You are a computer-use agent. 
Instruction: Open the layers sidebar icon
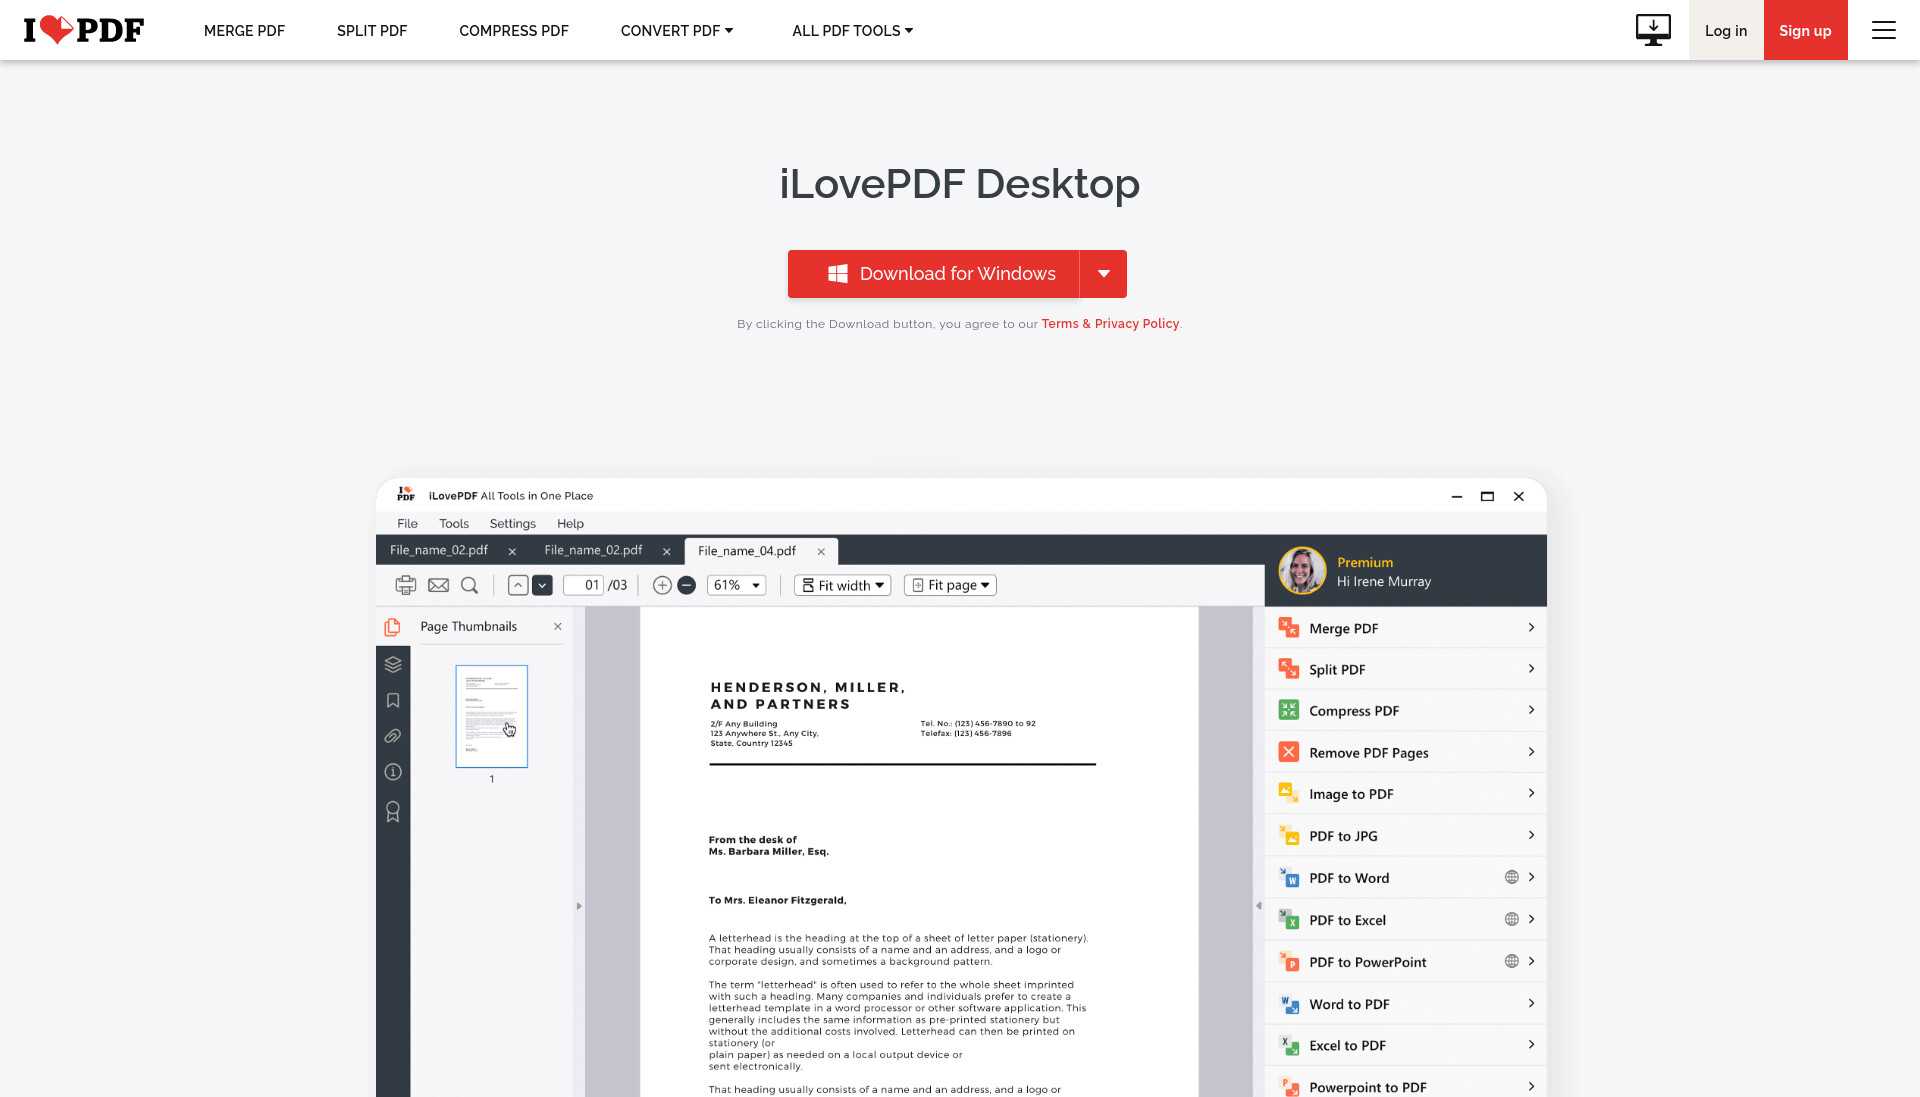tap(393, 664)
